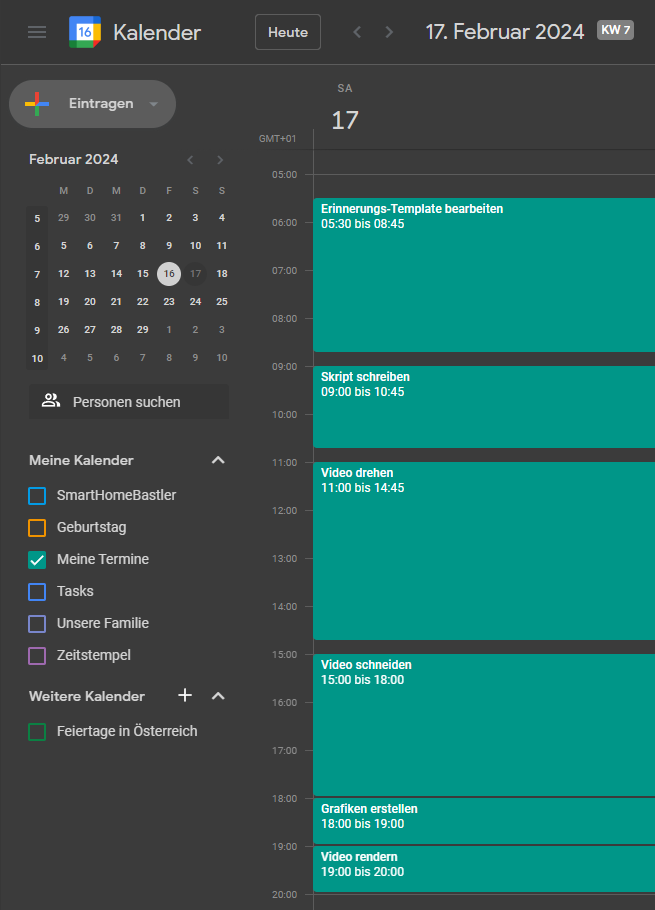Select February 1 in mini calendar
This screenshot has width=655, height=910.
(x=143, y=218)
